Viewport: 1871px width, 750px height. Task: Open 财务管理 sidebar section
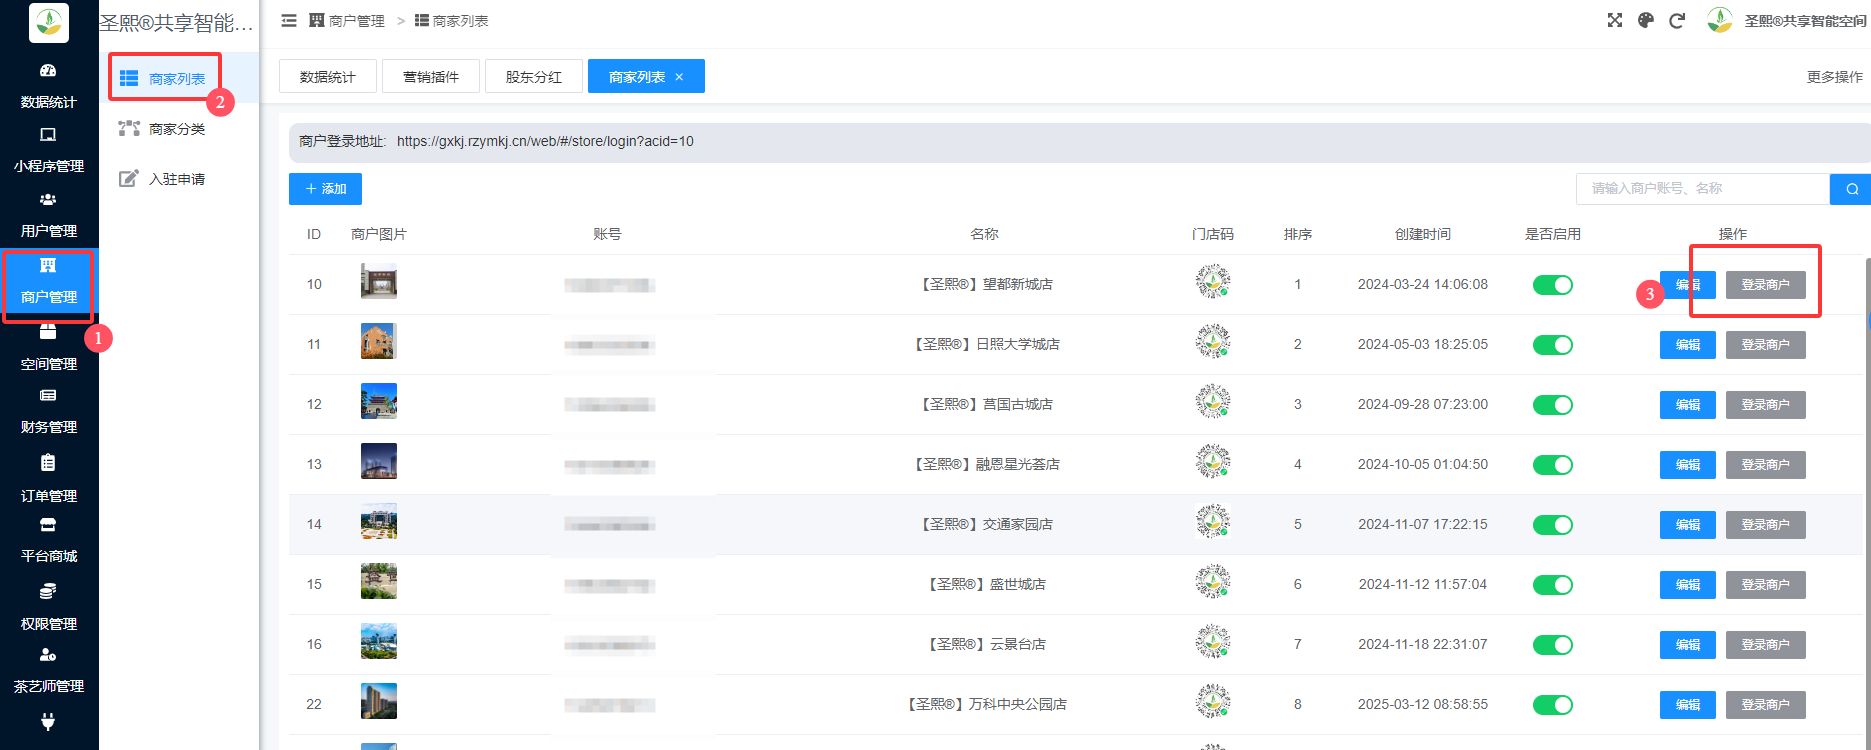point(48,411)
